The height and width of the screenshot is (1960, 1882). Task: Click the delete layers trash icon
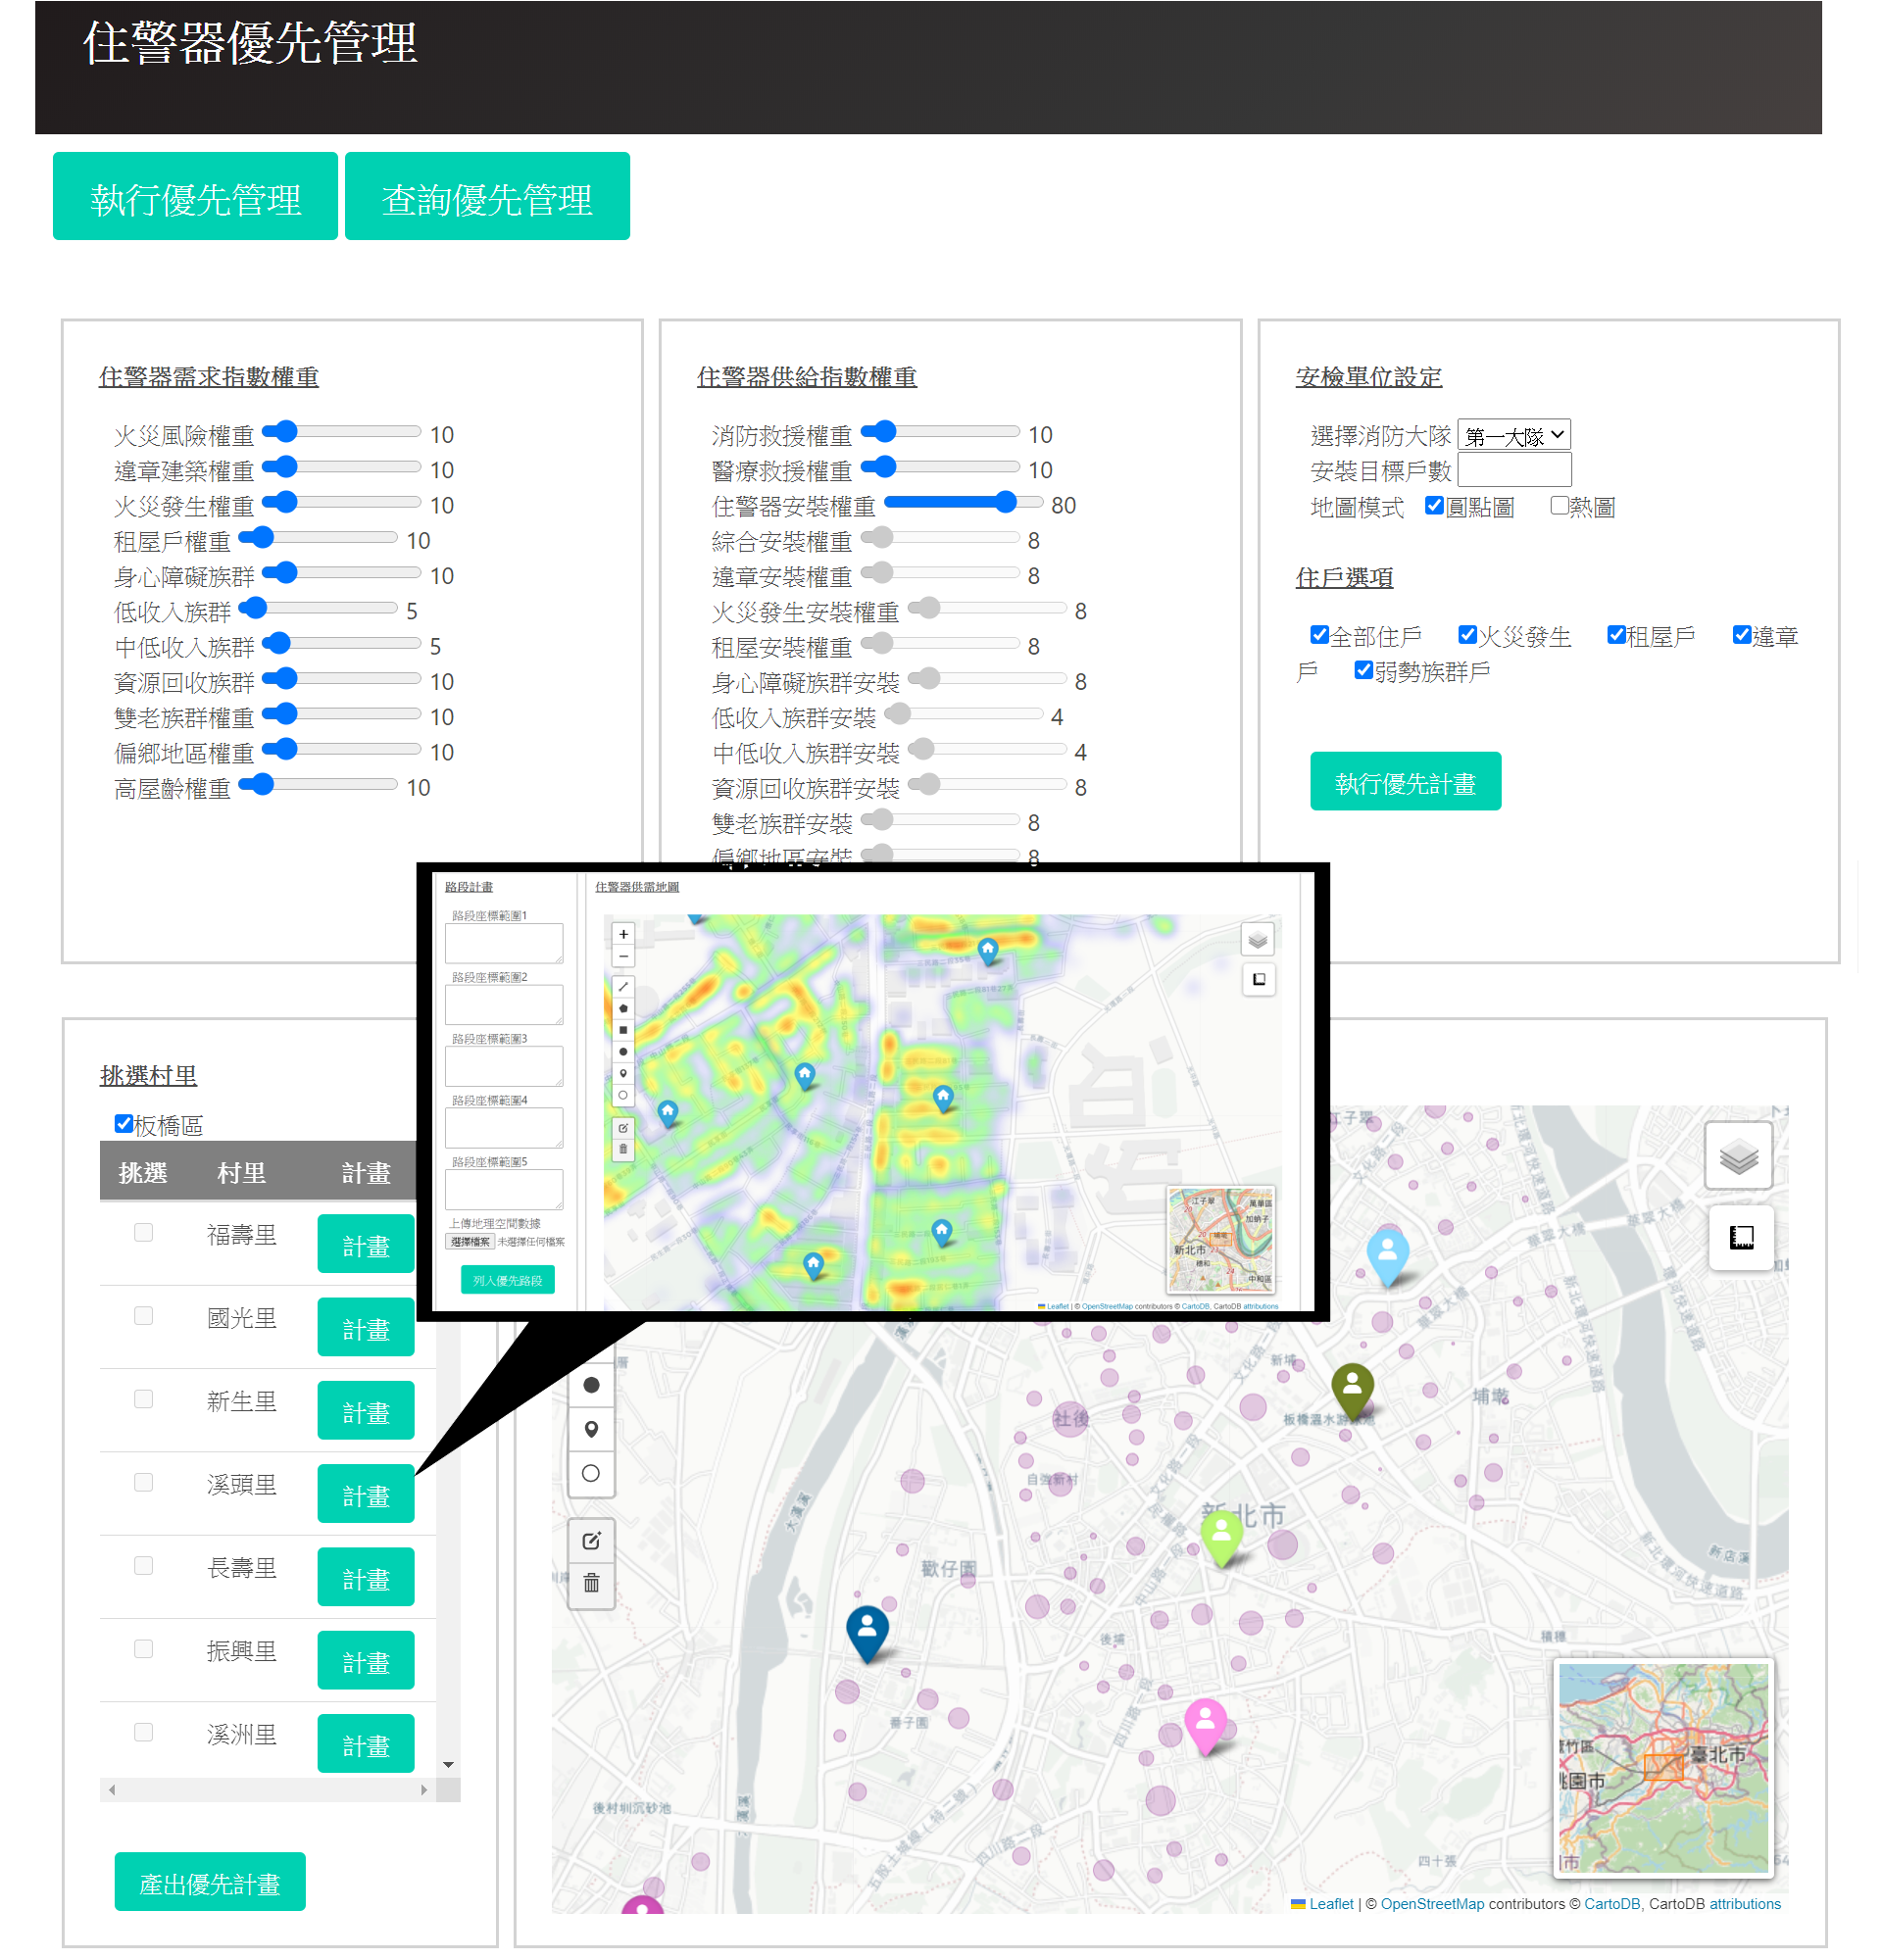(591, 1583)
